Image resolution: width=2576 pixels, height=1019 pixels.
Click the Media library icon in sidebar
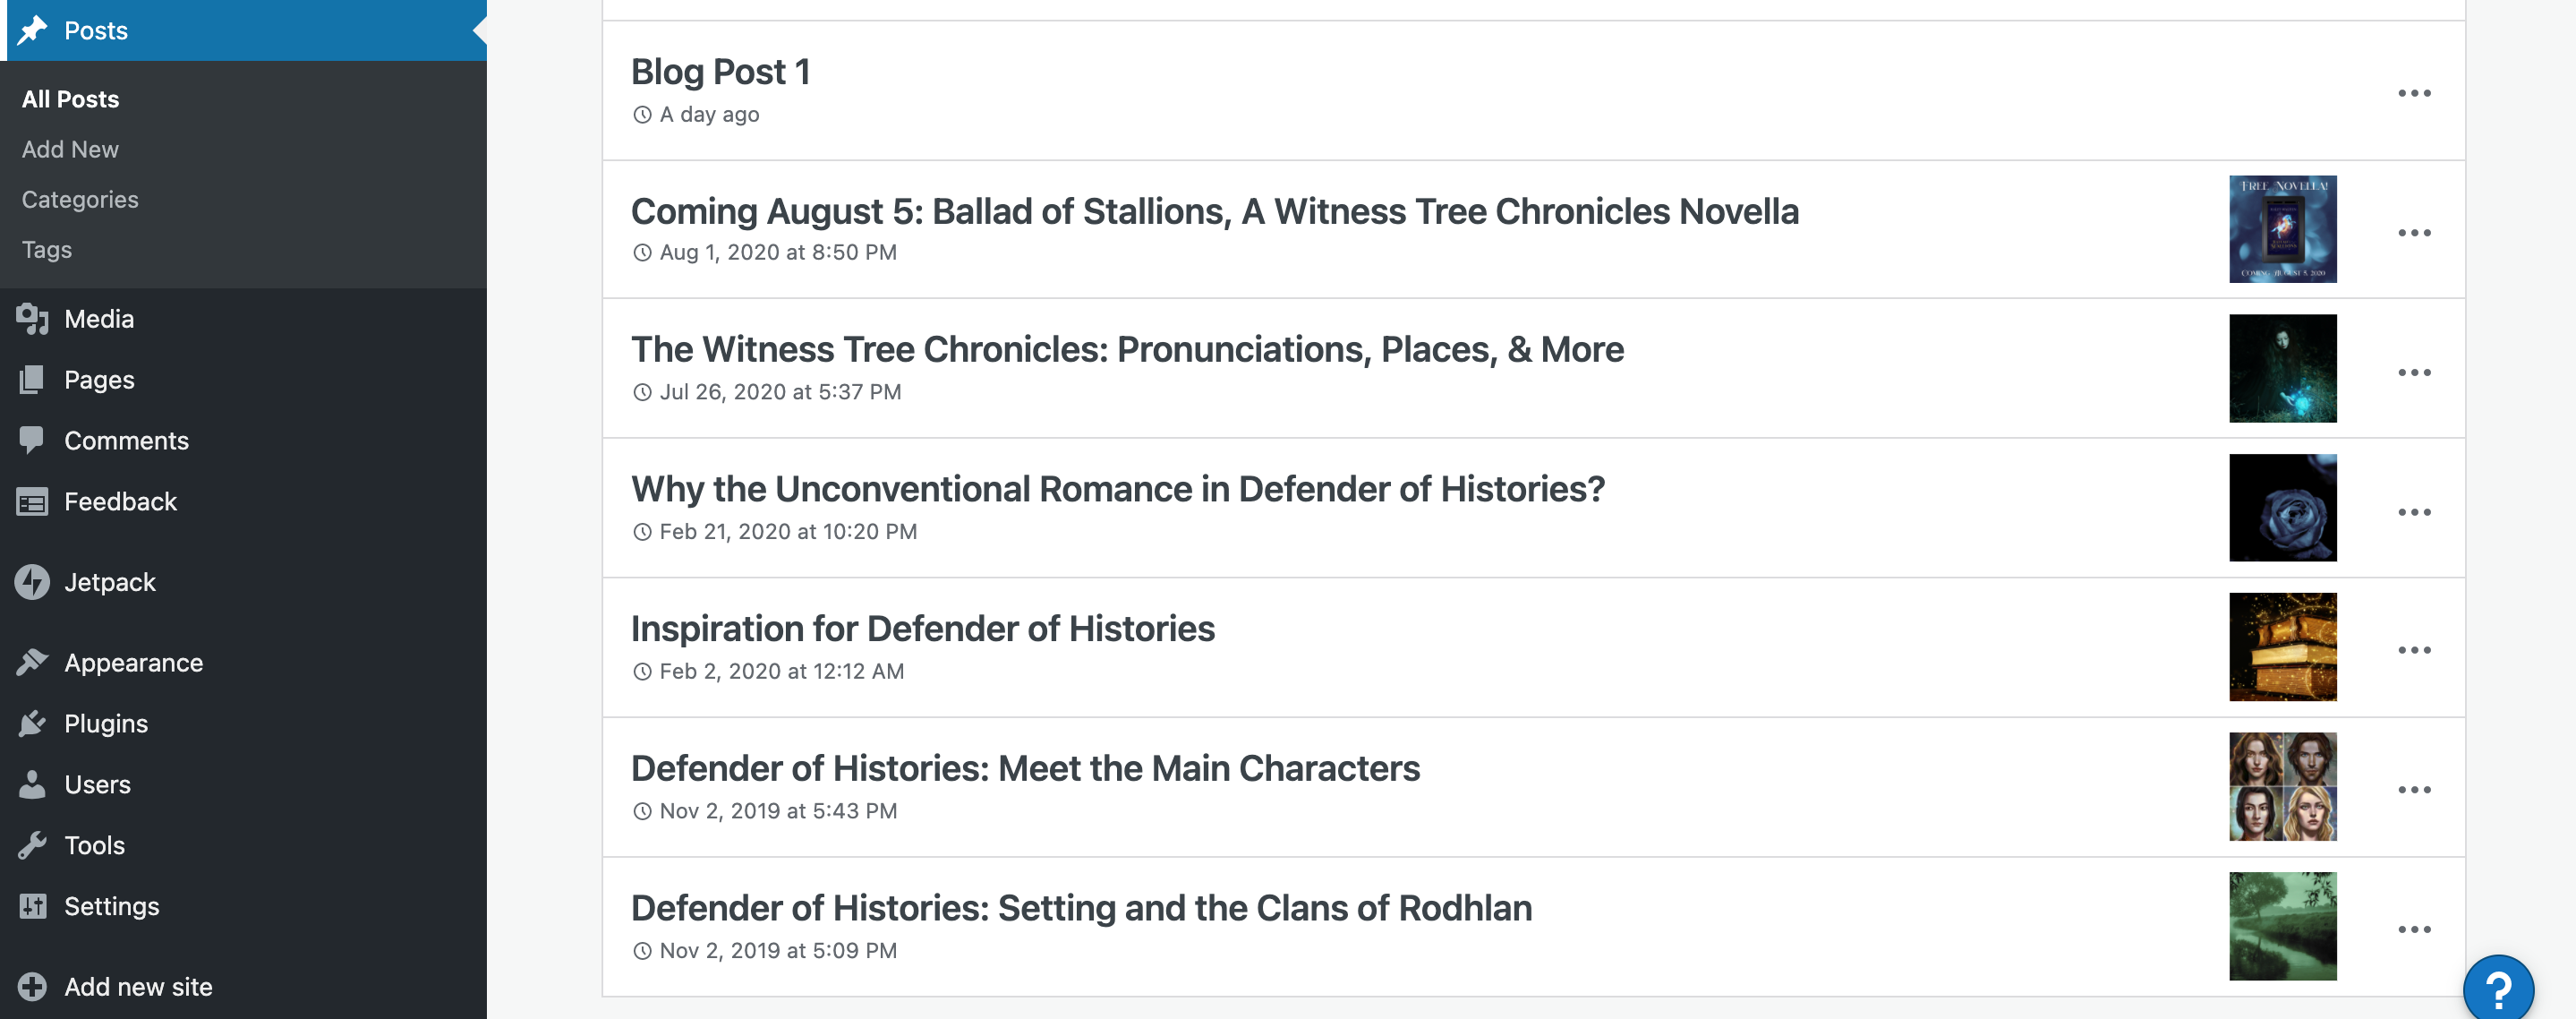pos(32,319)
